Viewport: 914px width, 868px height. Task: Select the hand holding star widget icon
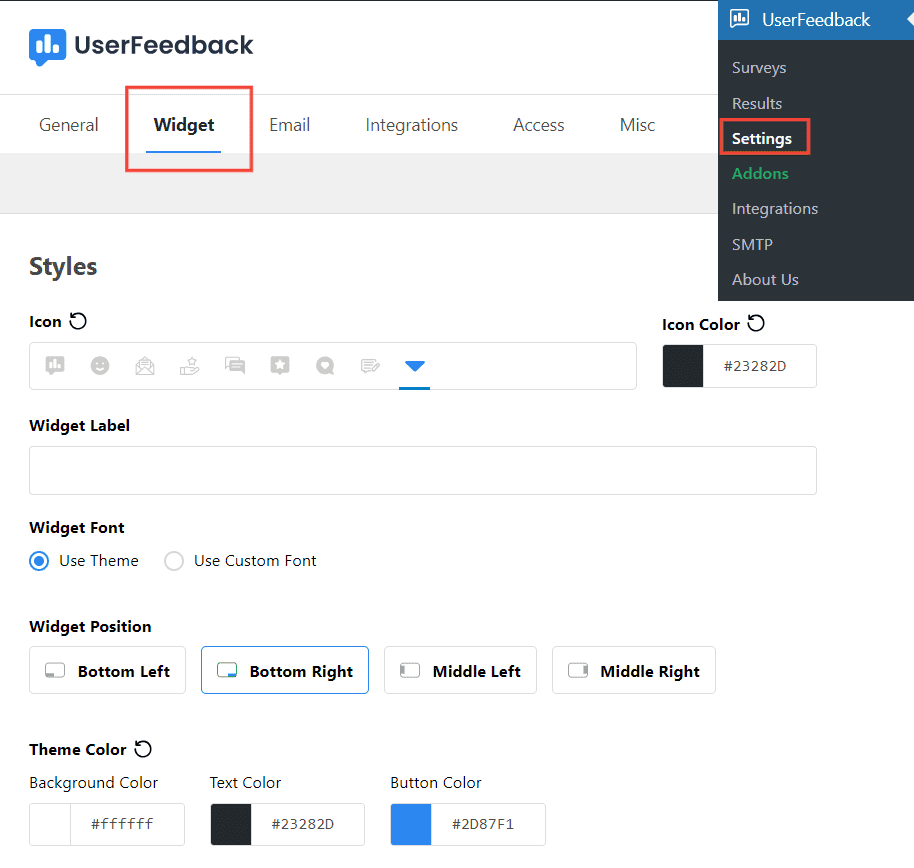[x=189, y=366]
